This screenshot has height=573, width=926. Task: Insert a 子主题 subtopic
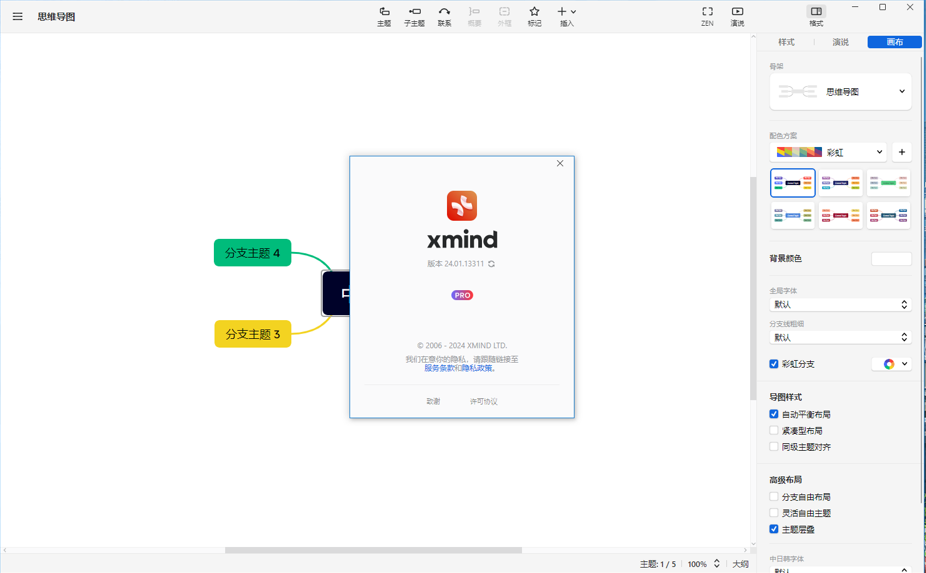(415, 17)
